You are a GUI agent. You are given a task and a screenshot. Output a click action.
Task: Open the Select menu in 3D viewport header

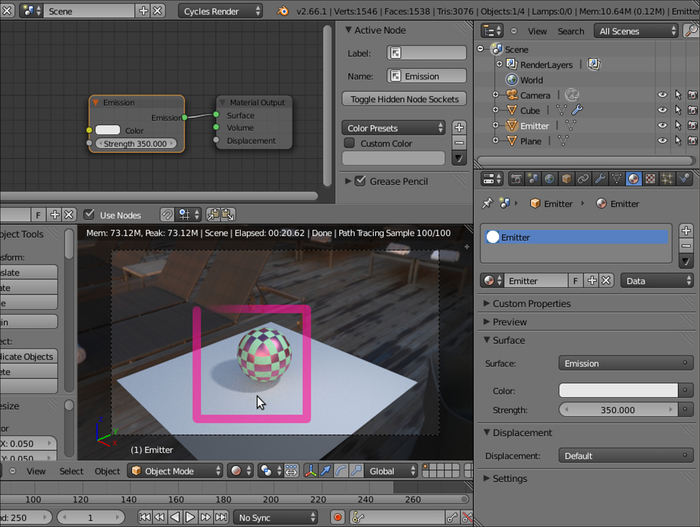71,471
